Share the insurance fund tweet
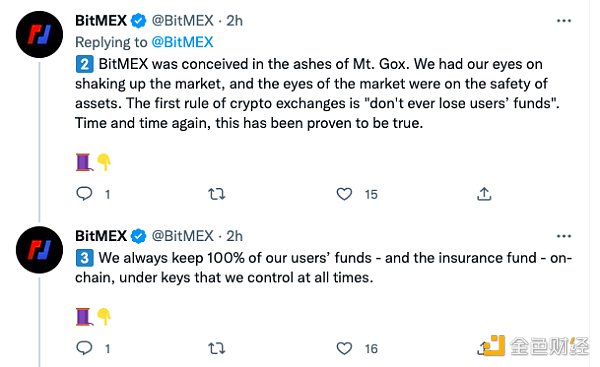Viewport: 600px width, 367px height. 484,347
